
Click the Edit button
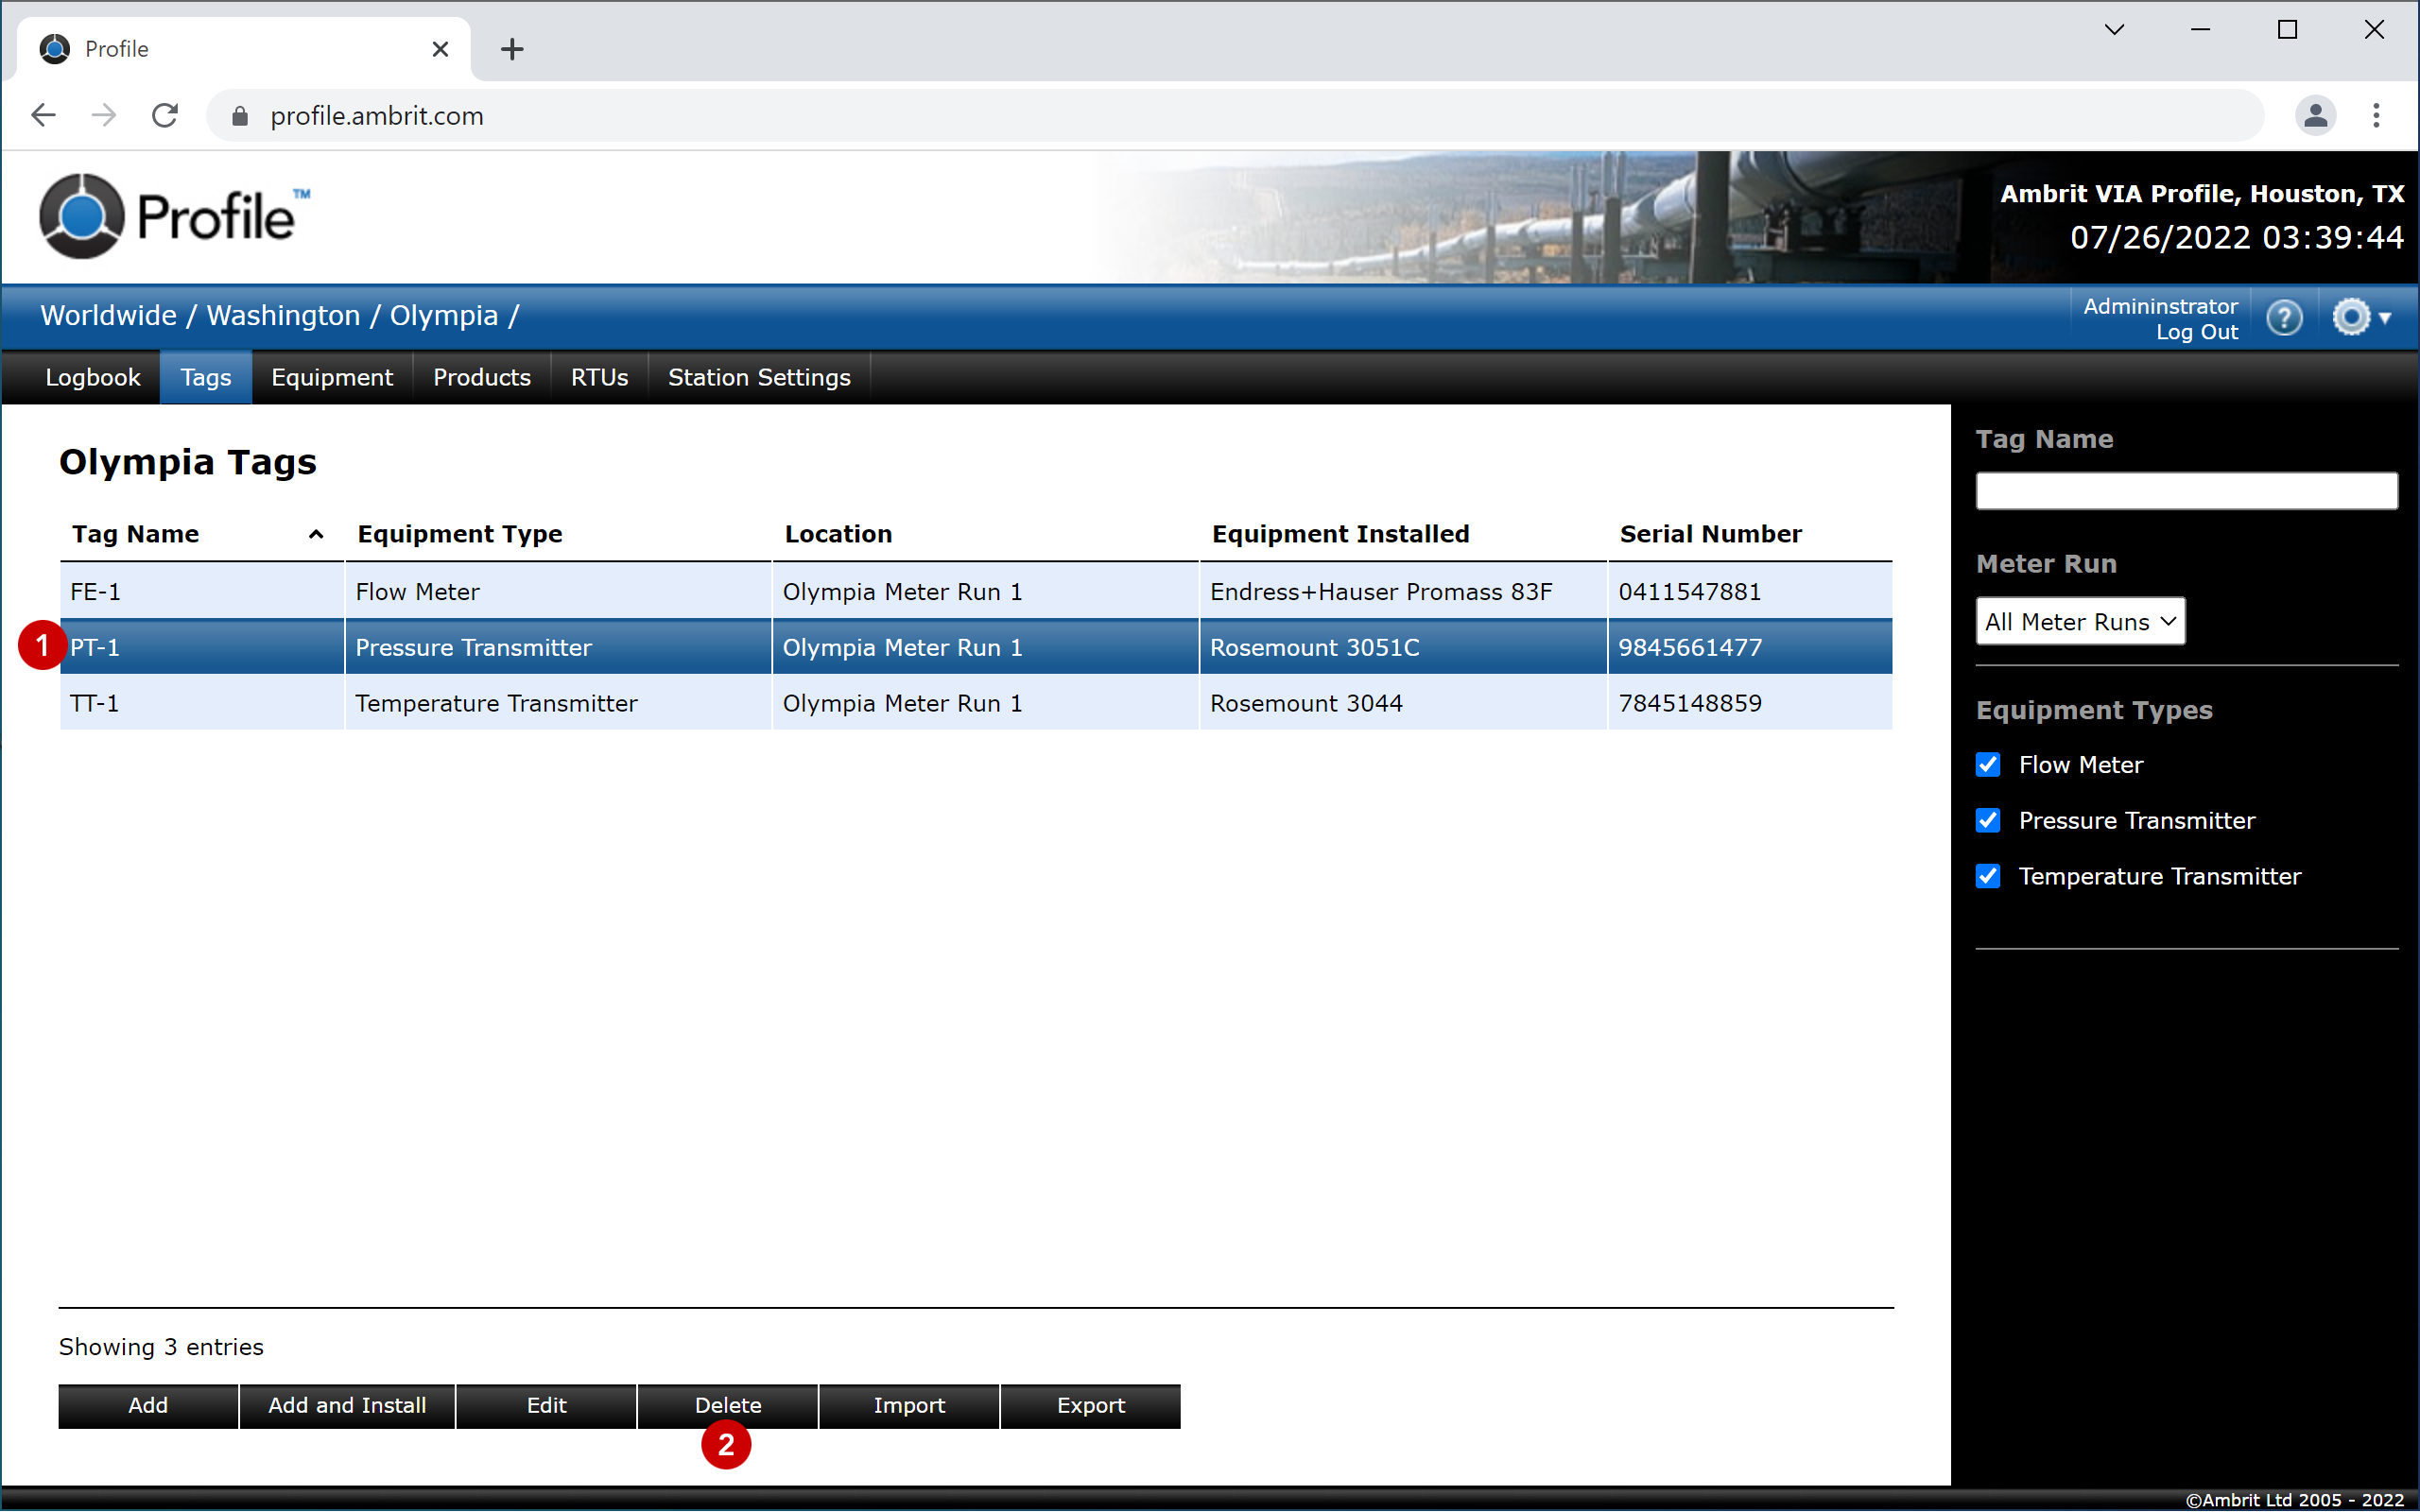[x=546, y=1406]
